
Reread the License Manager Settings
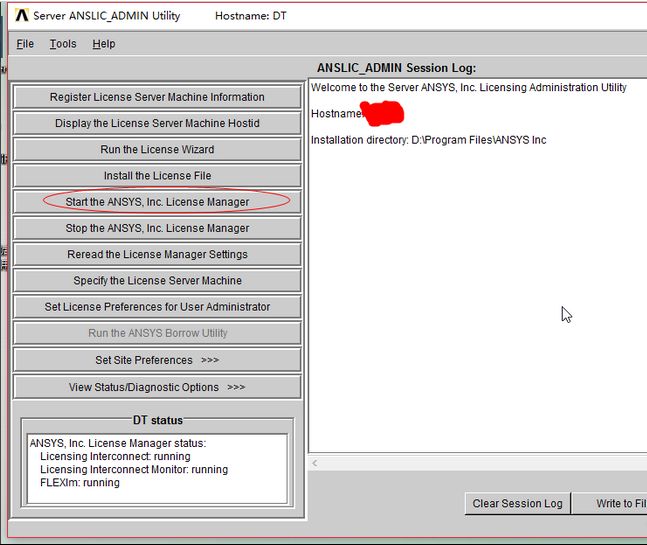click(157, 254)
